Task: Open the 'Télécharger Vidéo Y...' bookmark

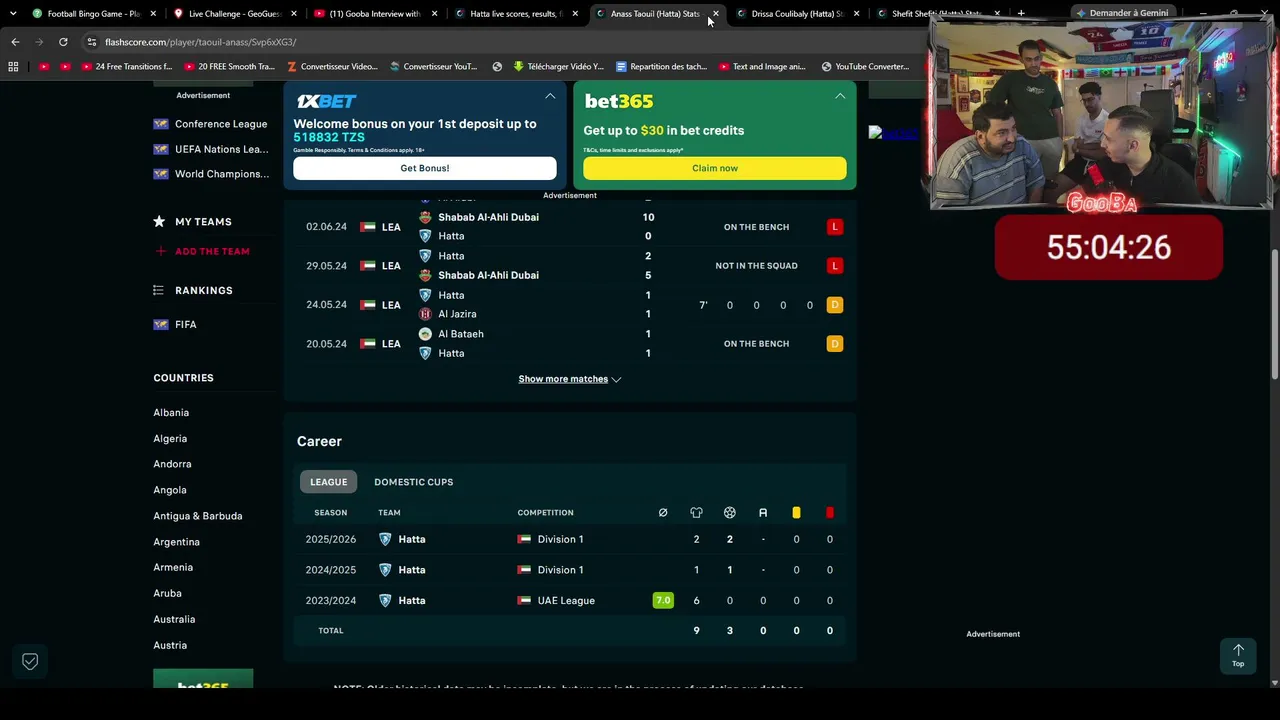Action: point(558,67)
